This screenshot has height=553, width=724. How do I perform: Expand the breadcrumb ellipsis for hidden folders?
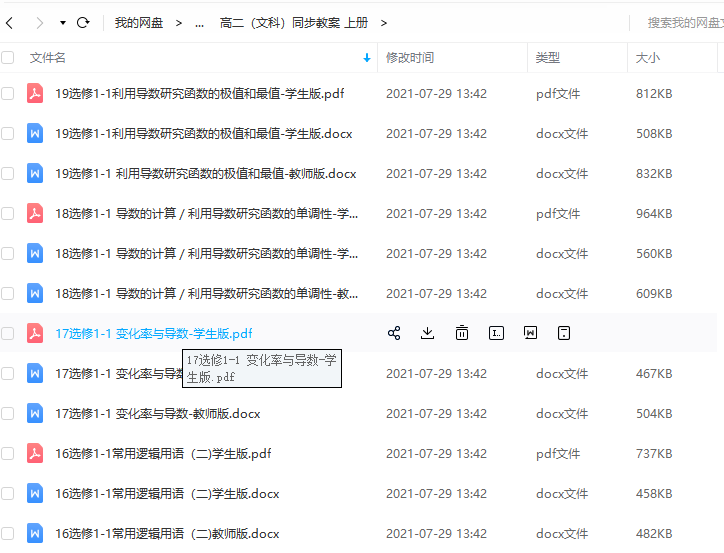(199, 22)
